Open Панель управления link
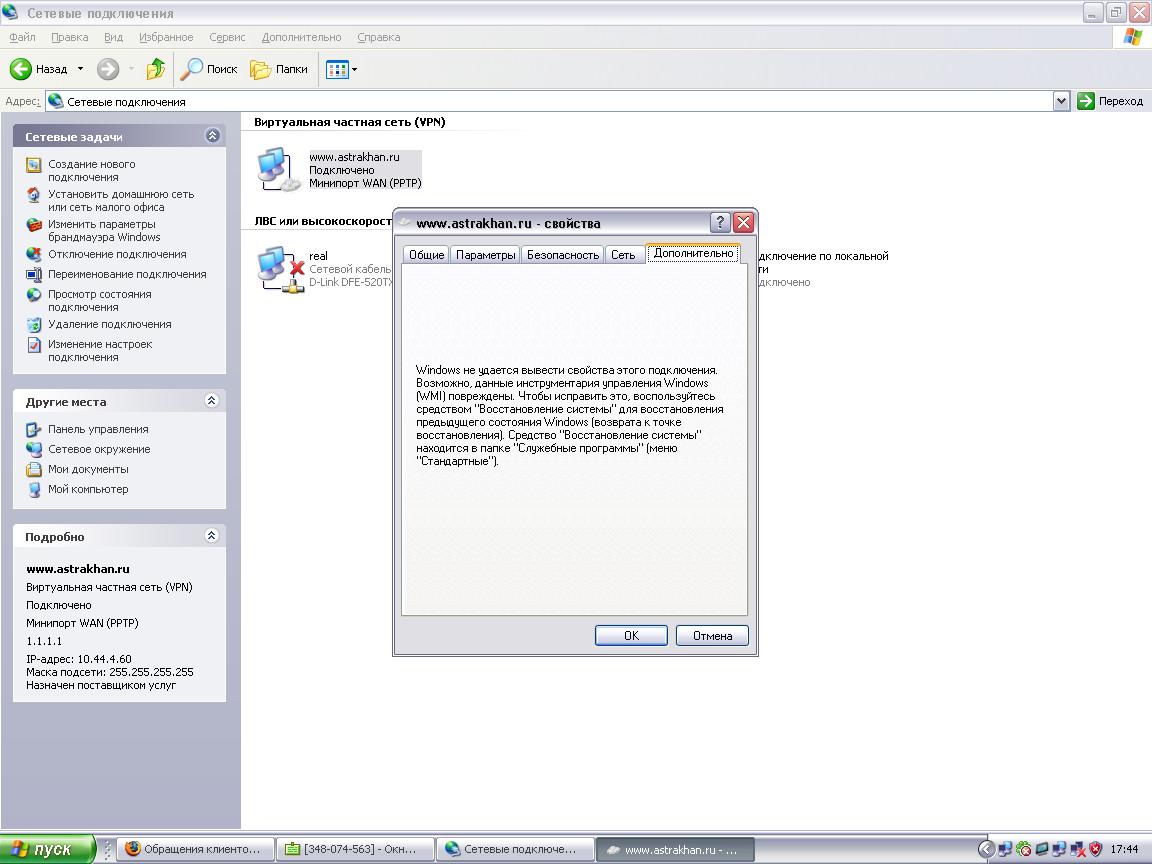 click(98, 429)
